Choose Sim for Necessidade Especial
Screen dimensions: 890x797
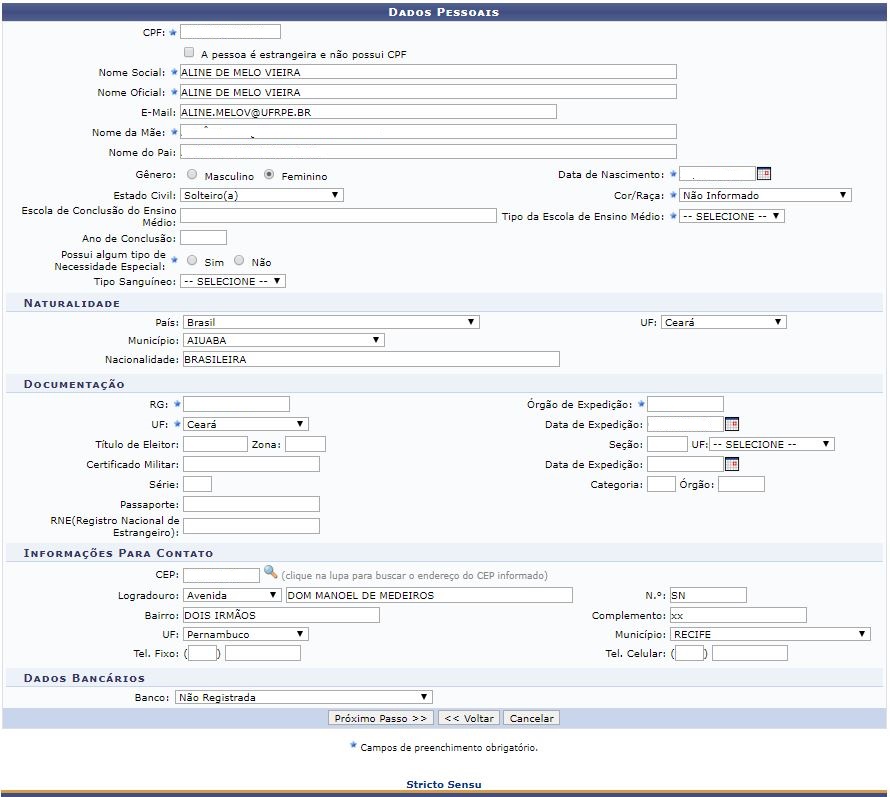tap(192, 260)
